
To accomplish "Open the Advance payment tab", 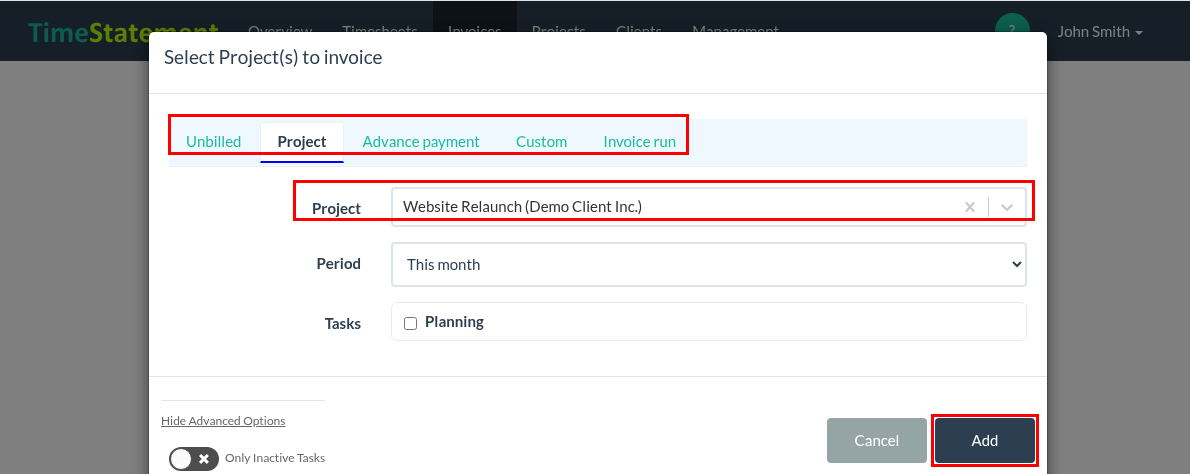I will (421, 142).
